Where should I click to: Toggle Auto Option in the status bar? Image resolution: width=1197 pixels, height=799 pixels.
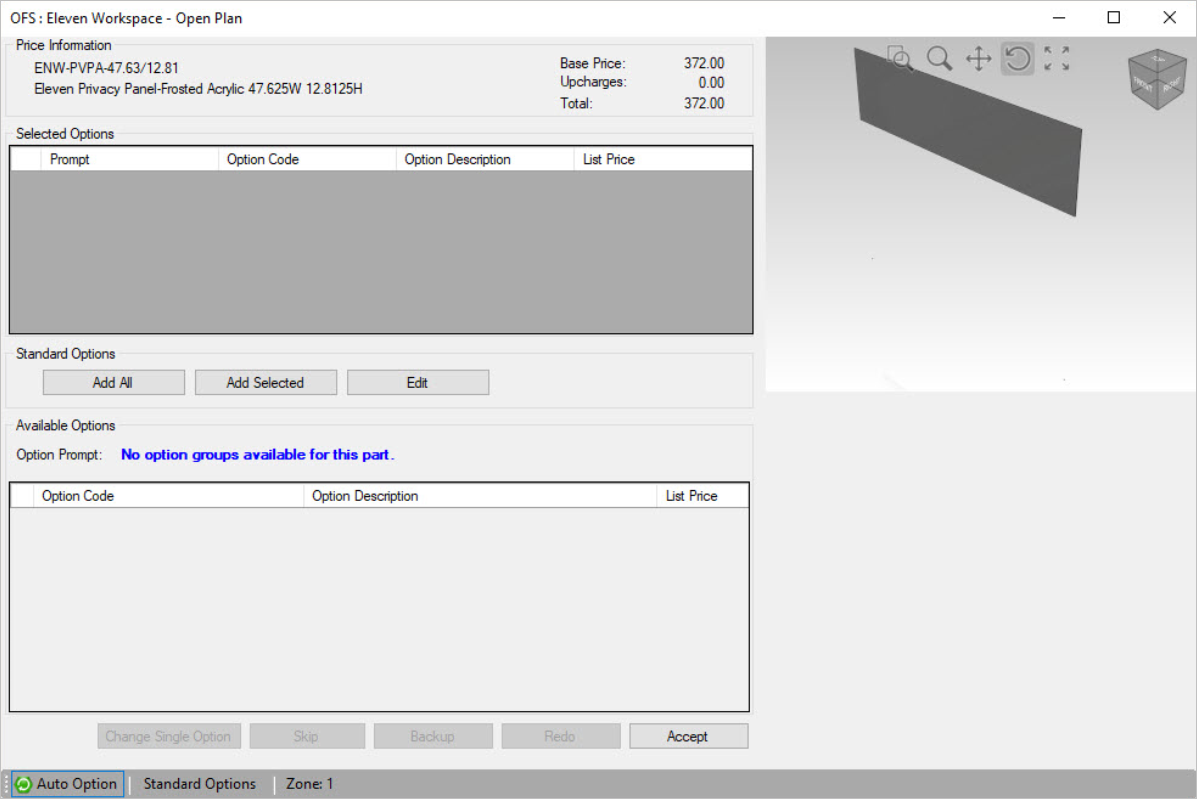(x=67, y=784)
